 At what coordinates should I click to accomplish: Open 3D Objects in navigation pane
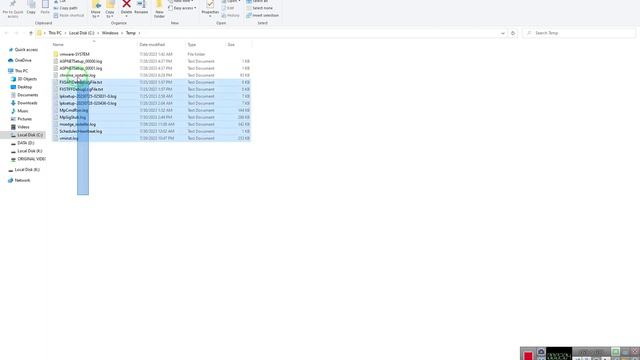(x=24, y=79)
